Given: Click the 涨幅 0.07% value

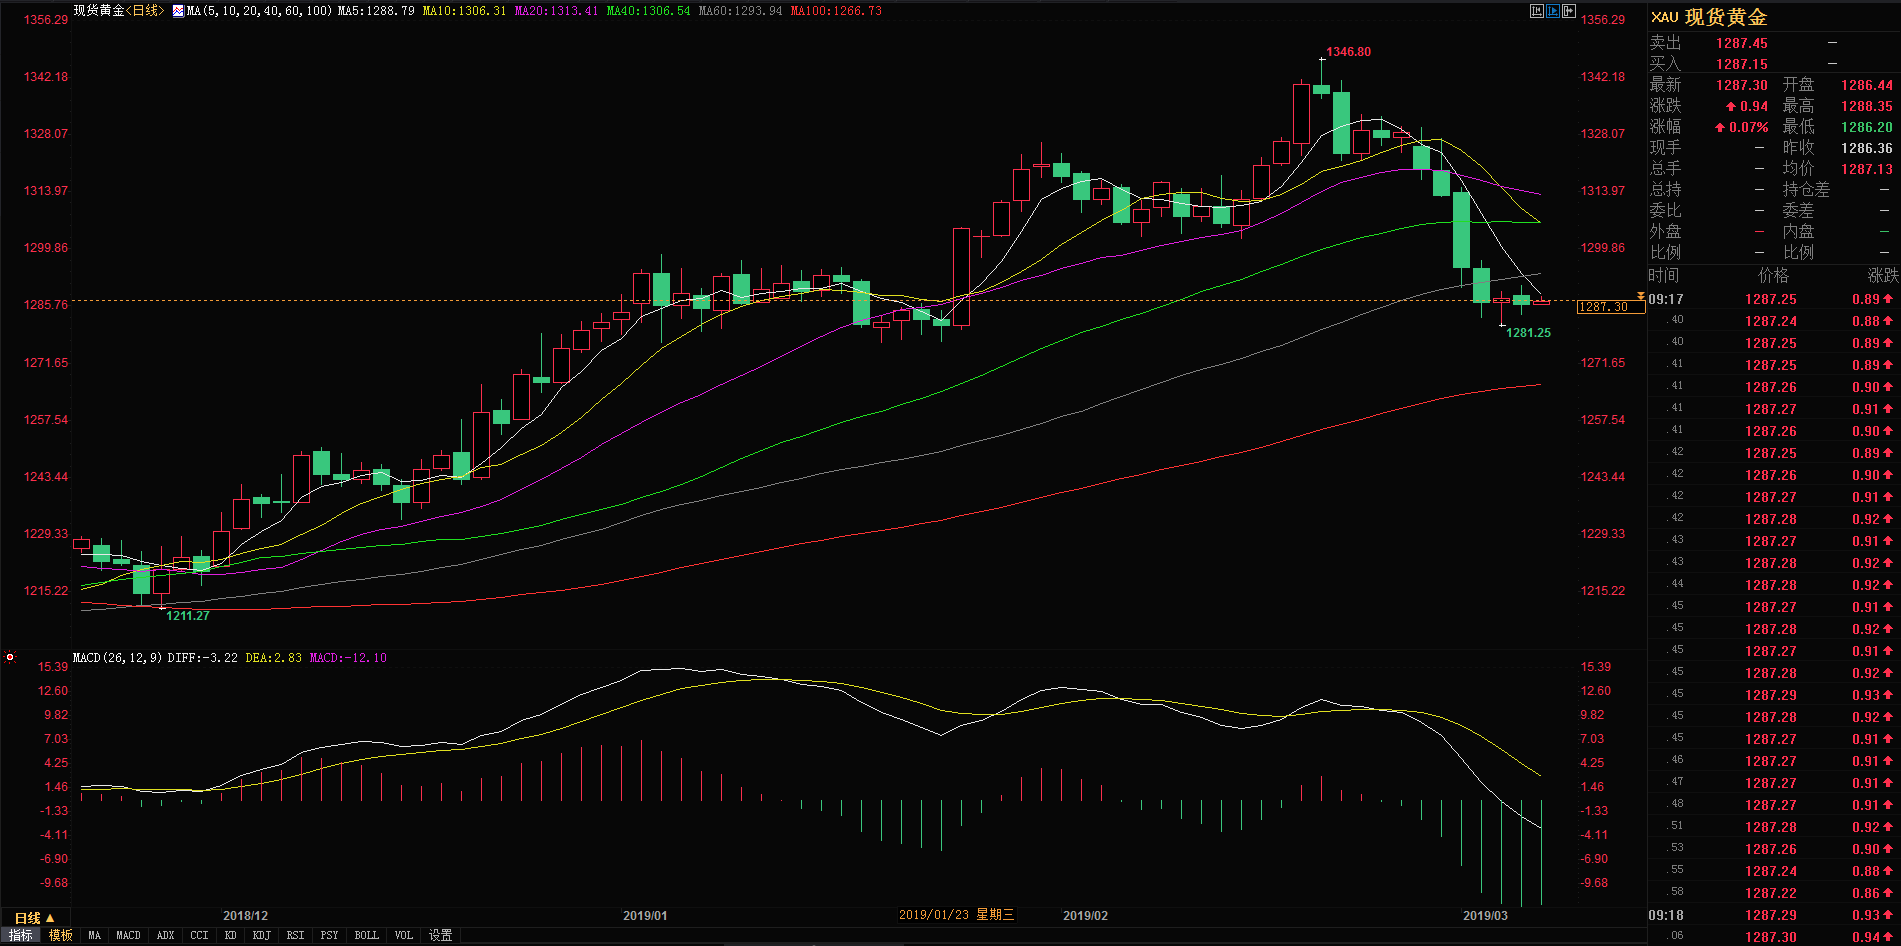Looking at the screenshot, I should [x=1742, y=127].
